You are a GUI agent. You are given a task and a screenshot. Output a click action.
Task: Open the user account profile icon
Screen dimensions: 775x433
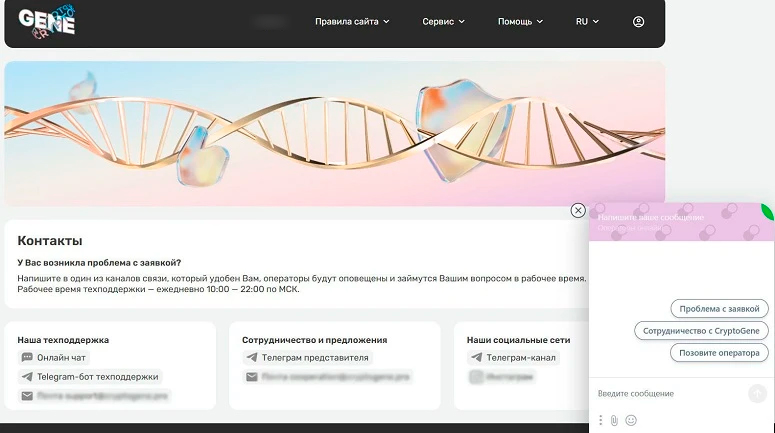tap(639, 21)
